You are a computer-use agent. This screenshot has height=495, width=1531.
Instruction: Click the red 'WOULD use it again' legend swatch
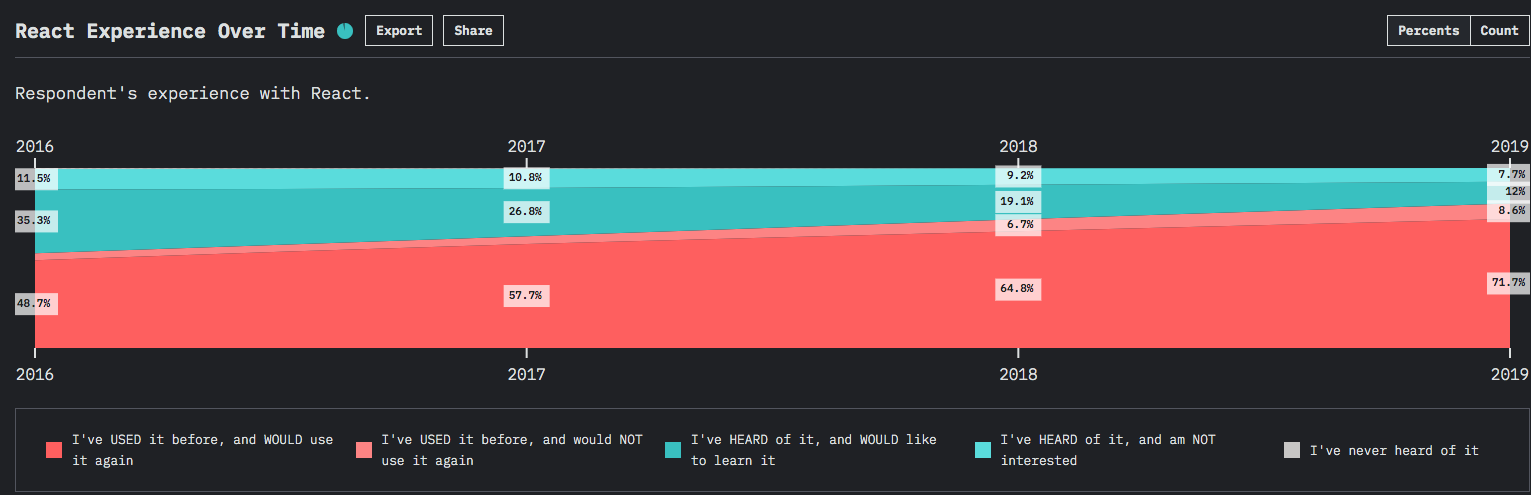tap(55, 450)
